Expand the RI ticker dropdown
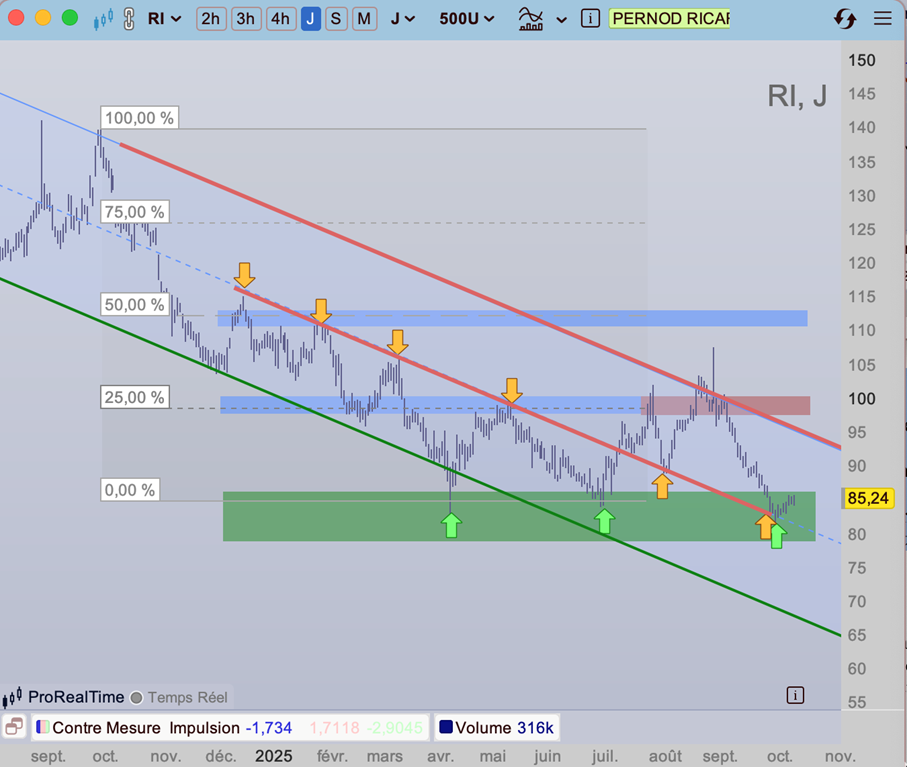Screen dimensions: 907x767 point(164,18)
